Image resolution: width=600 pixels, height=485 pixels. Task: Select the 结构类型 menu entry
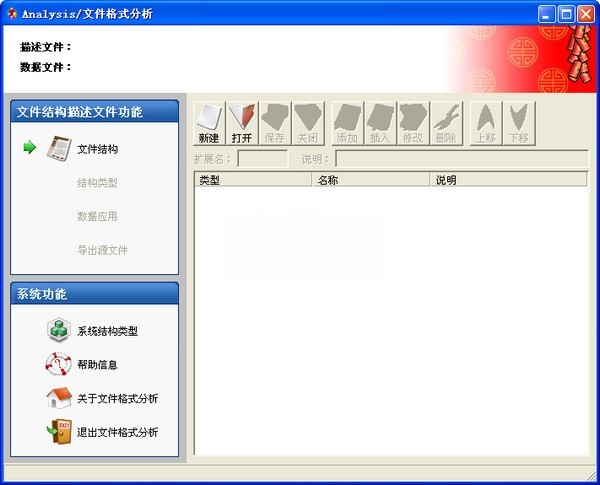[x=97, y=183]
